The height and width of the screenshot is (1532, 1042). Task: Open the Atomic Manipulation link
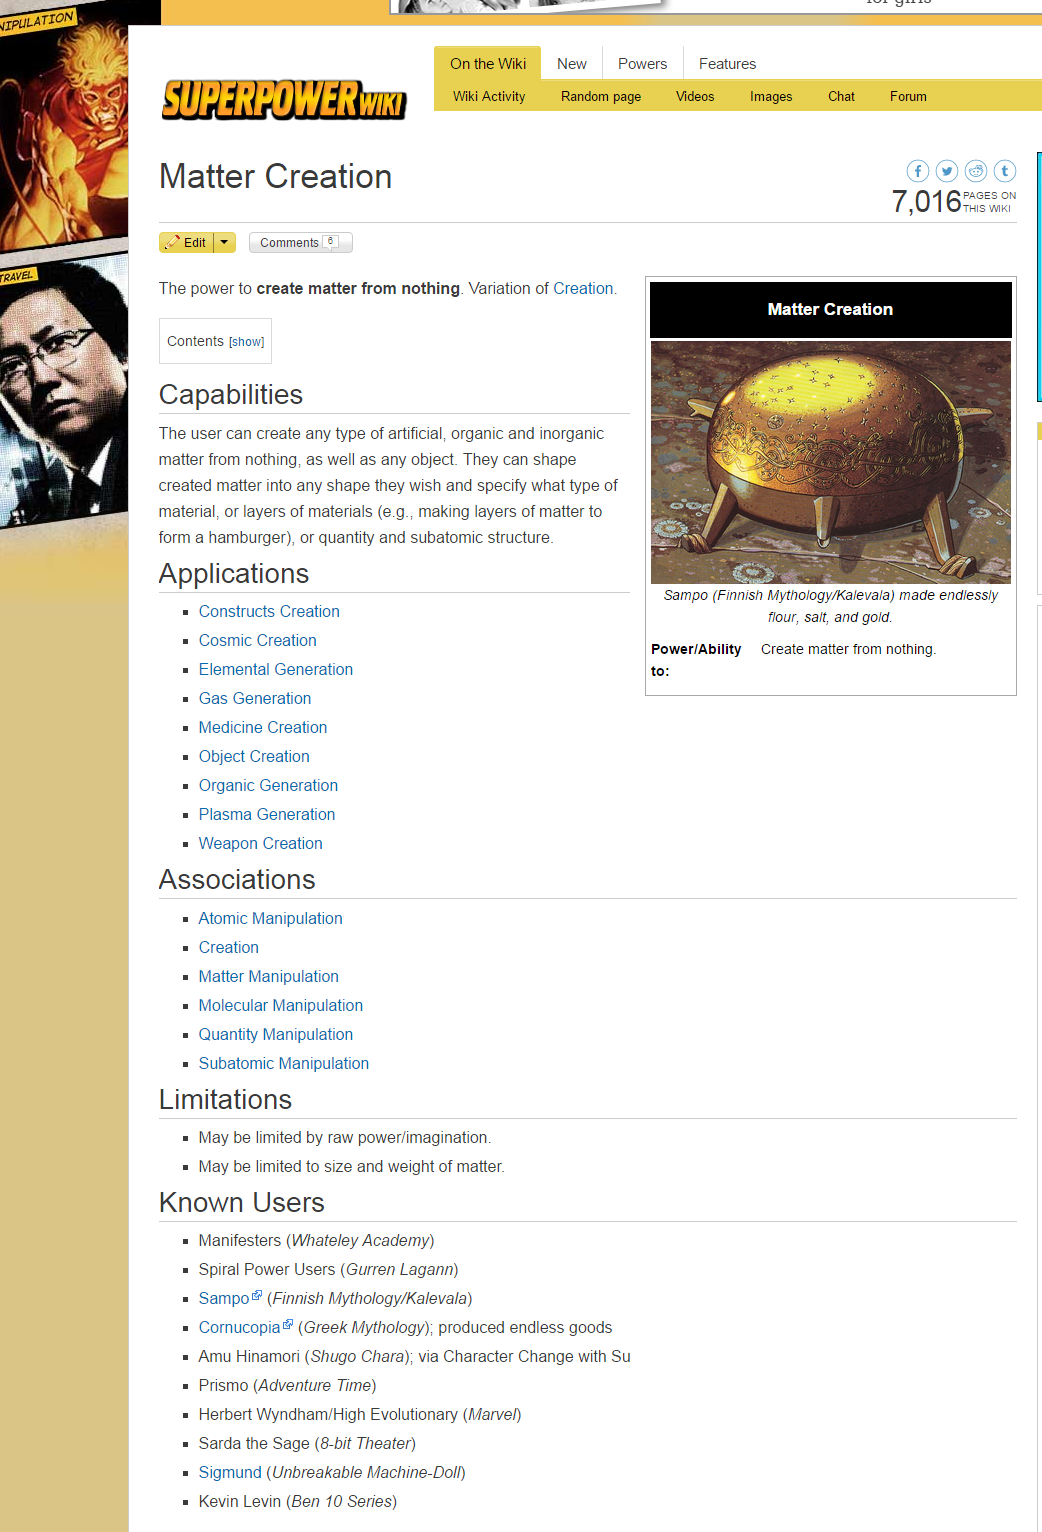point(270,918)
